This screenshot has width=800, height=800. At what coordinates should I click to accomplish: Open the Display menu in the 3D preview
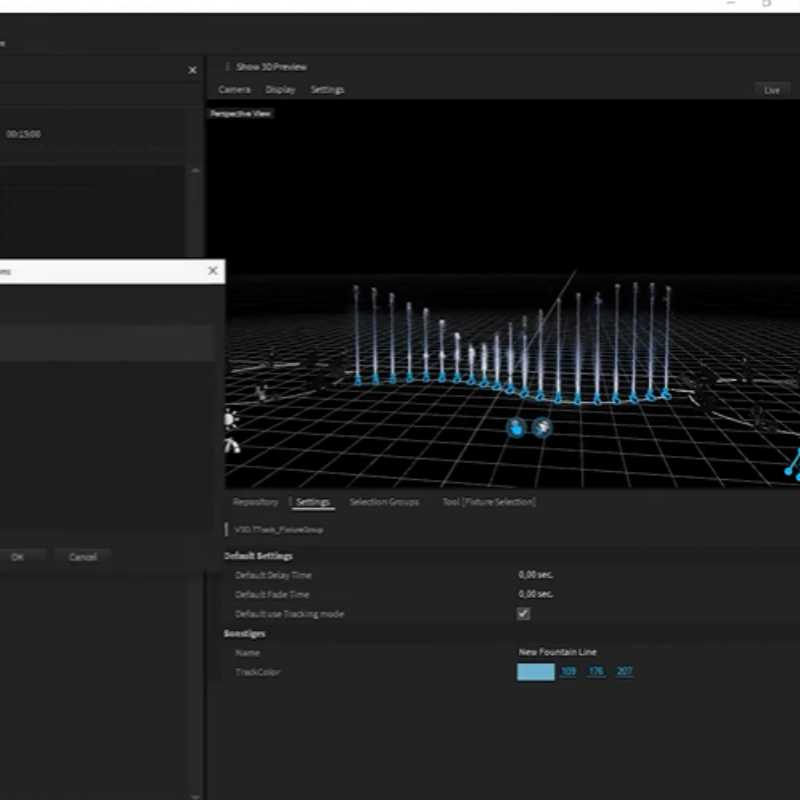(280, 90)
